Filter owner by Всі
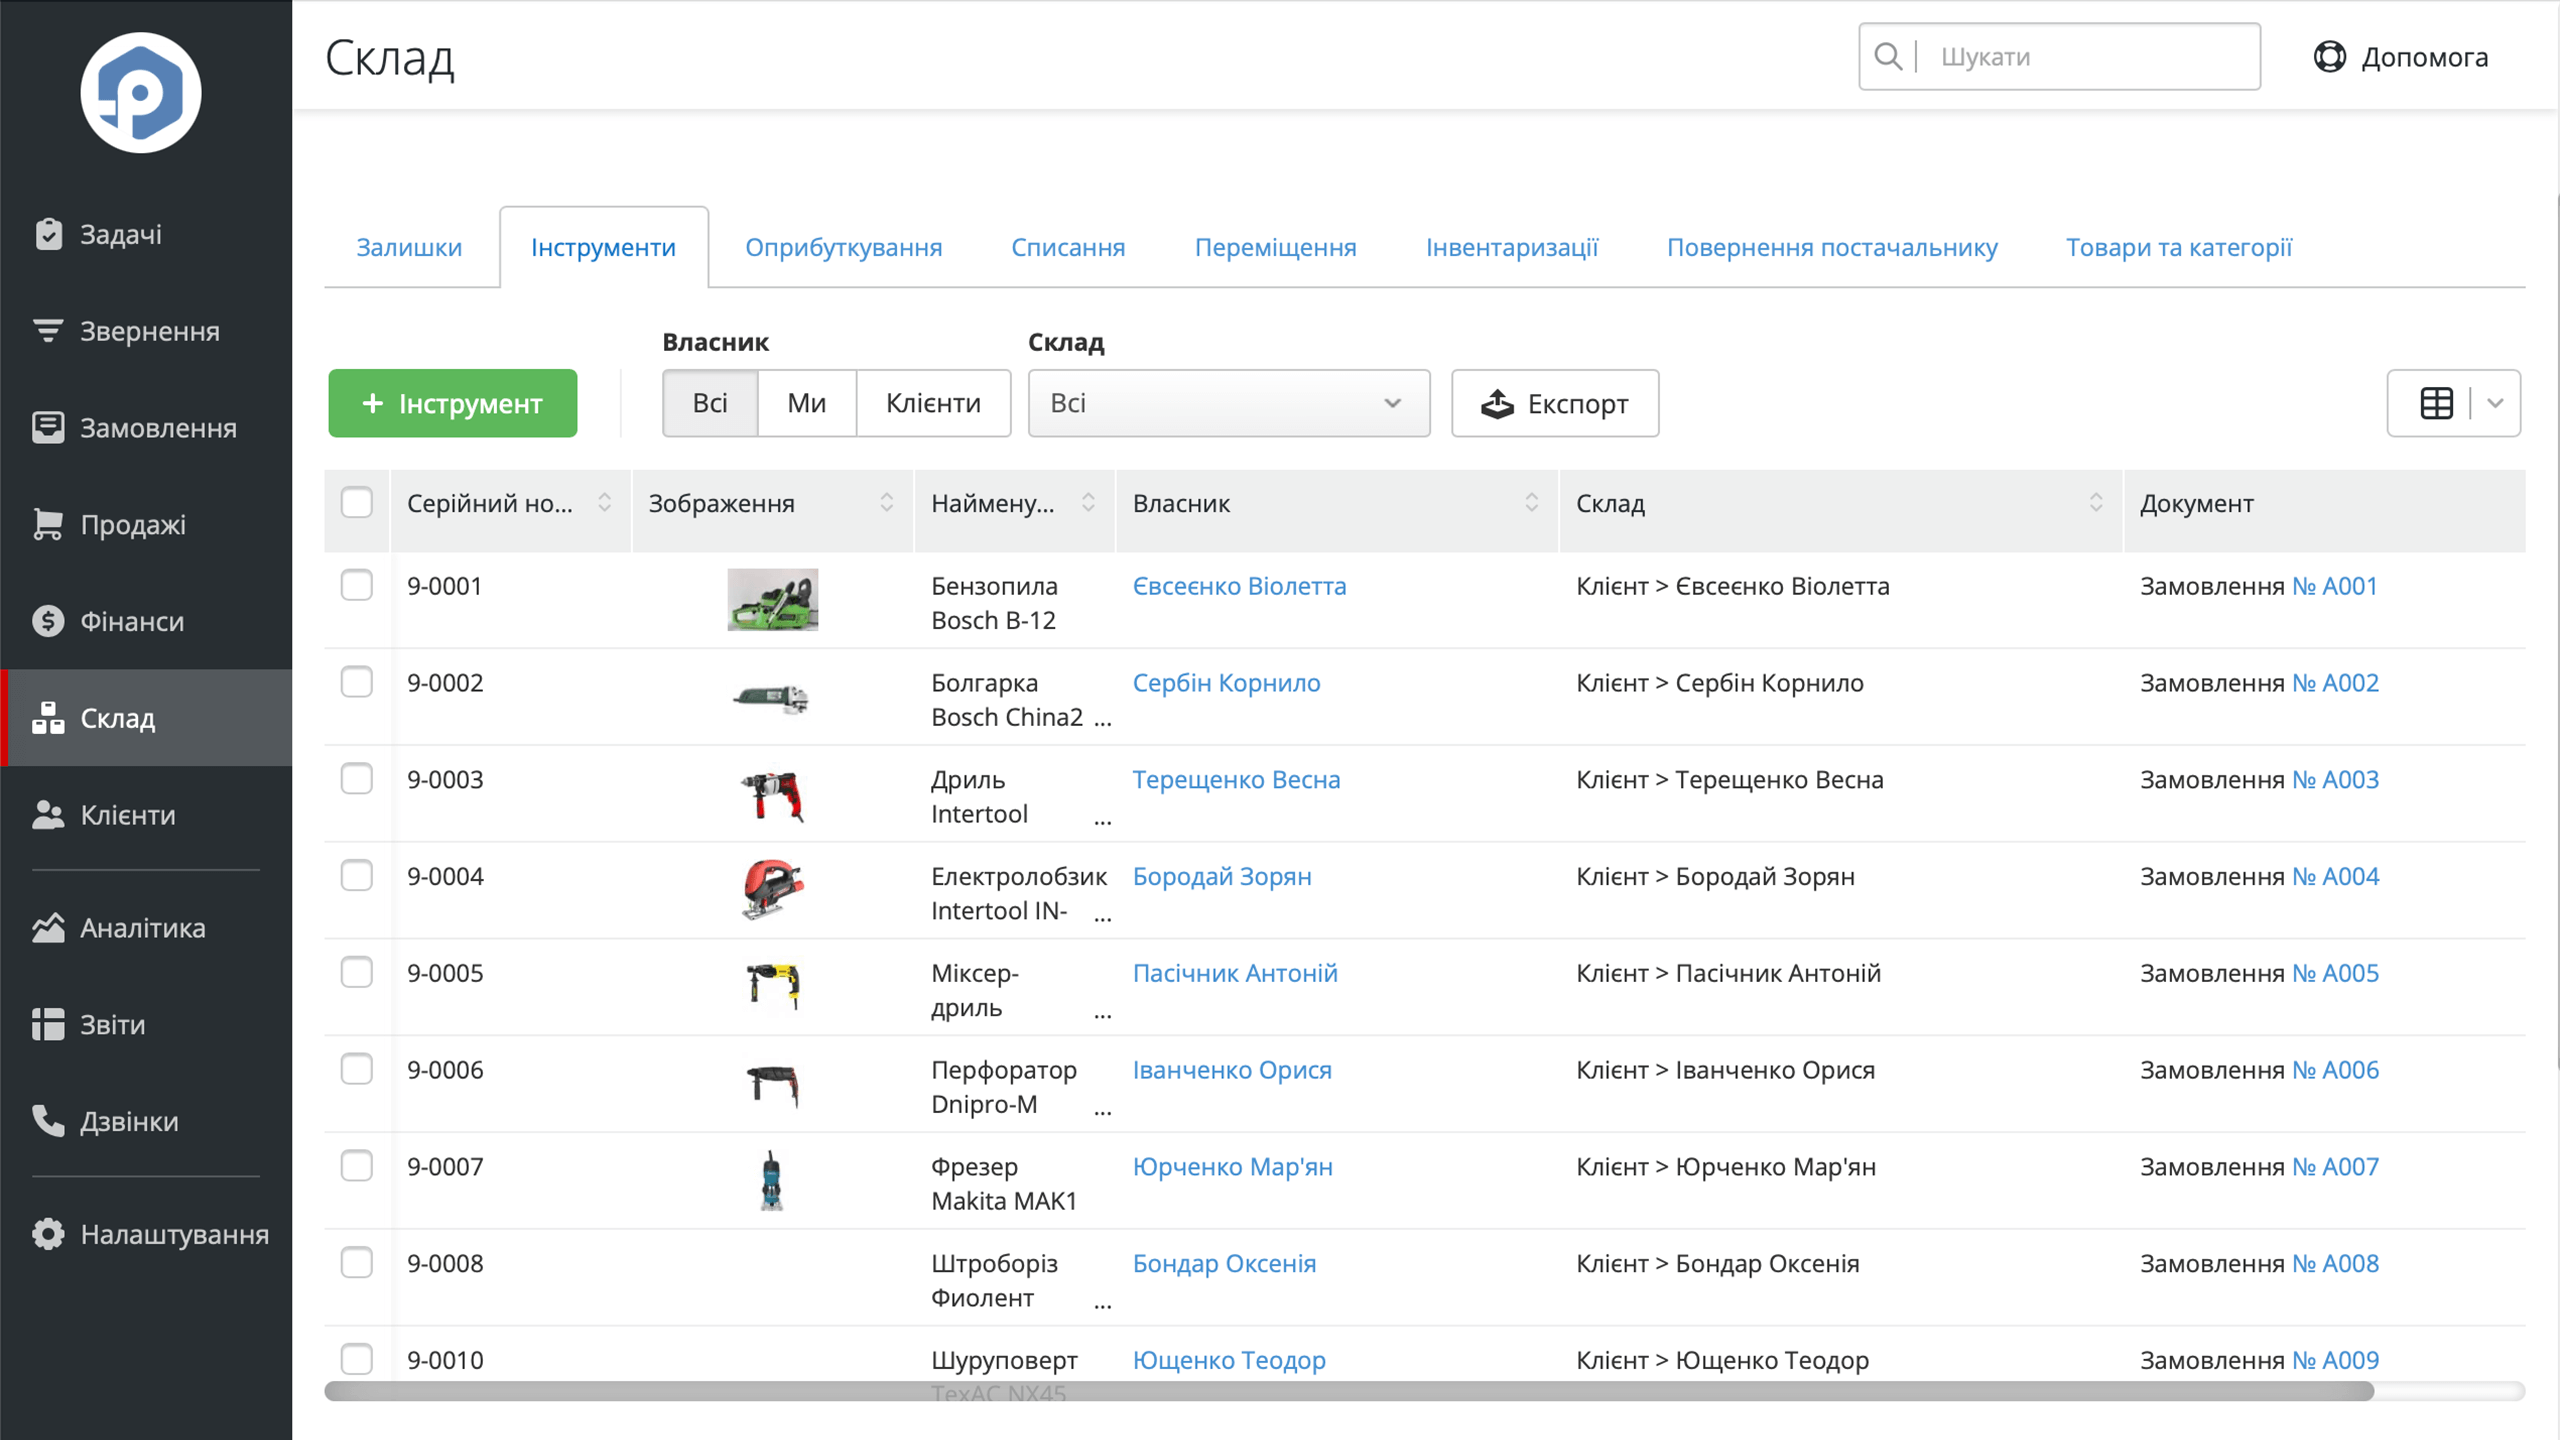 coord(710,403)
